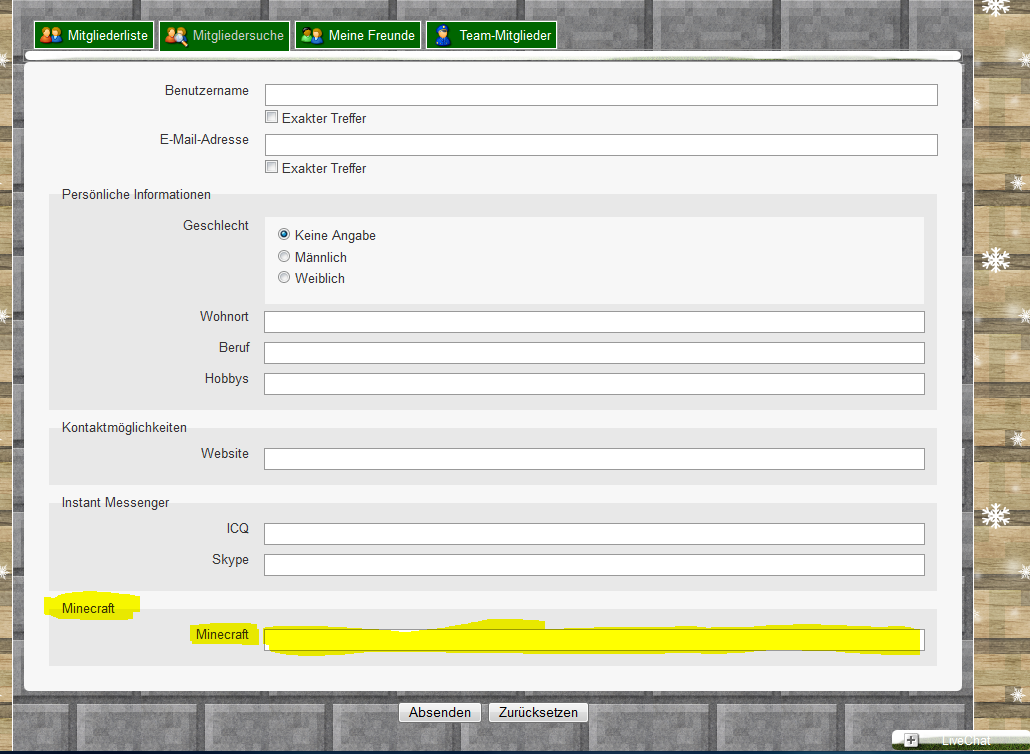The height and width of the screenshot is (754, 1030).
Task: Click the Geschlecht label
Action: [x=215, y=225]
